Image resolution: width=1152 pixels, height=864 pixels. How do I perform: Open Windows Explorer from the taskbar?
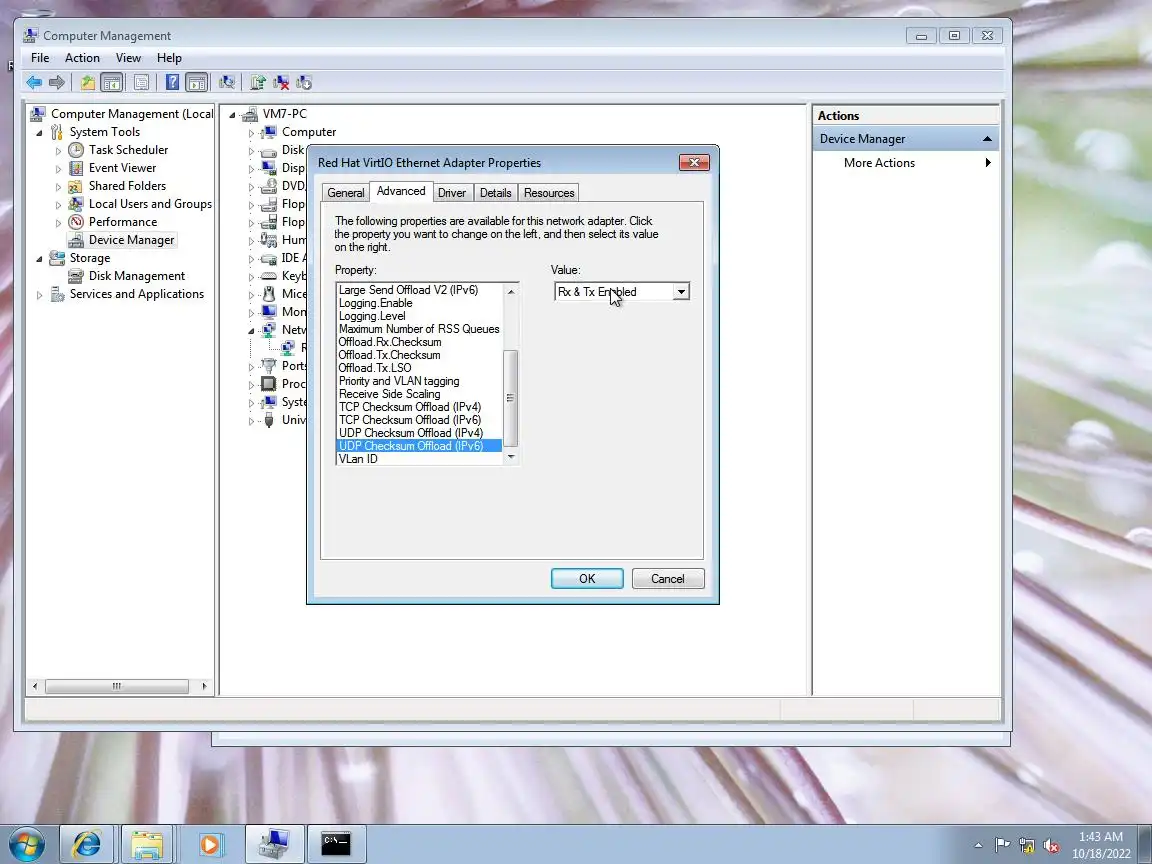[146, 843]
